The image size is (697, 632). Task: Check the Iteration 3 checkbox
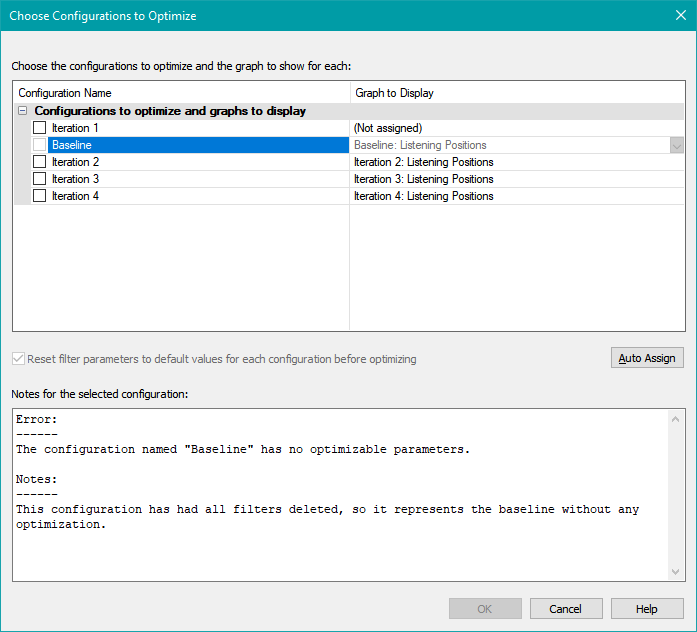pyautogui.click(x=40, y=179)
